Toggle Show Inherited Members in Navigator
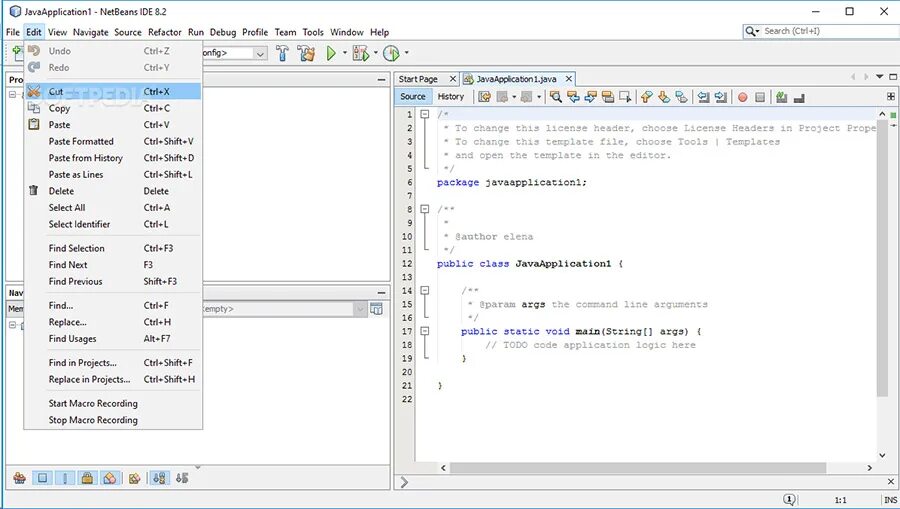This screenshot has height=509, width=900. 20,477
